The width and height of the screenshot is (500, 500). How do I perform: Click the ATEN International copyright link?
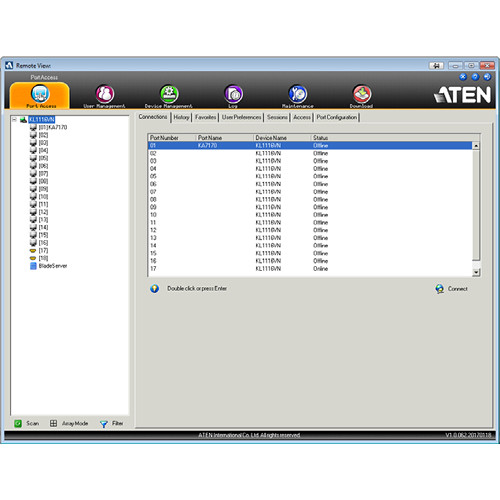[249, 435]
